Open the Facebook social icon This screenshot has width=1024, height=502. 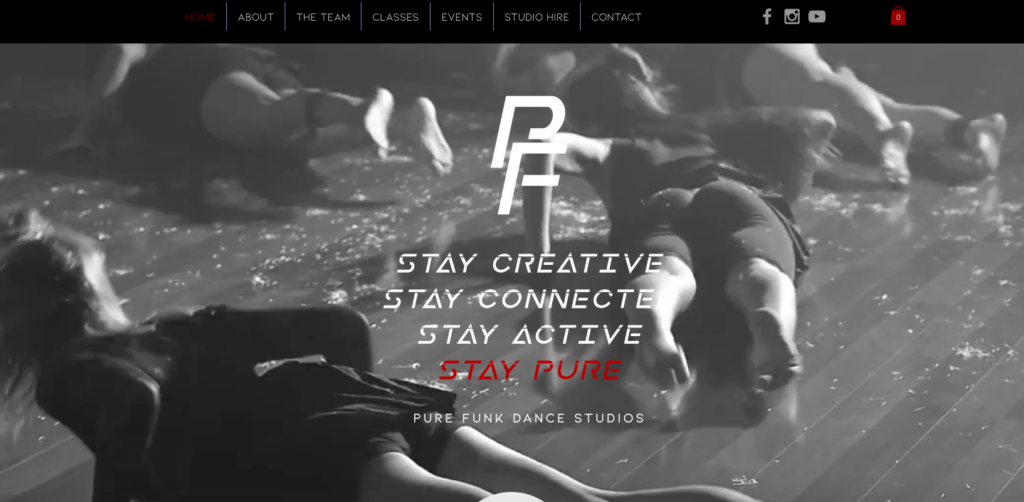[767, 17]
